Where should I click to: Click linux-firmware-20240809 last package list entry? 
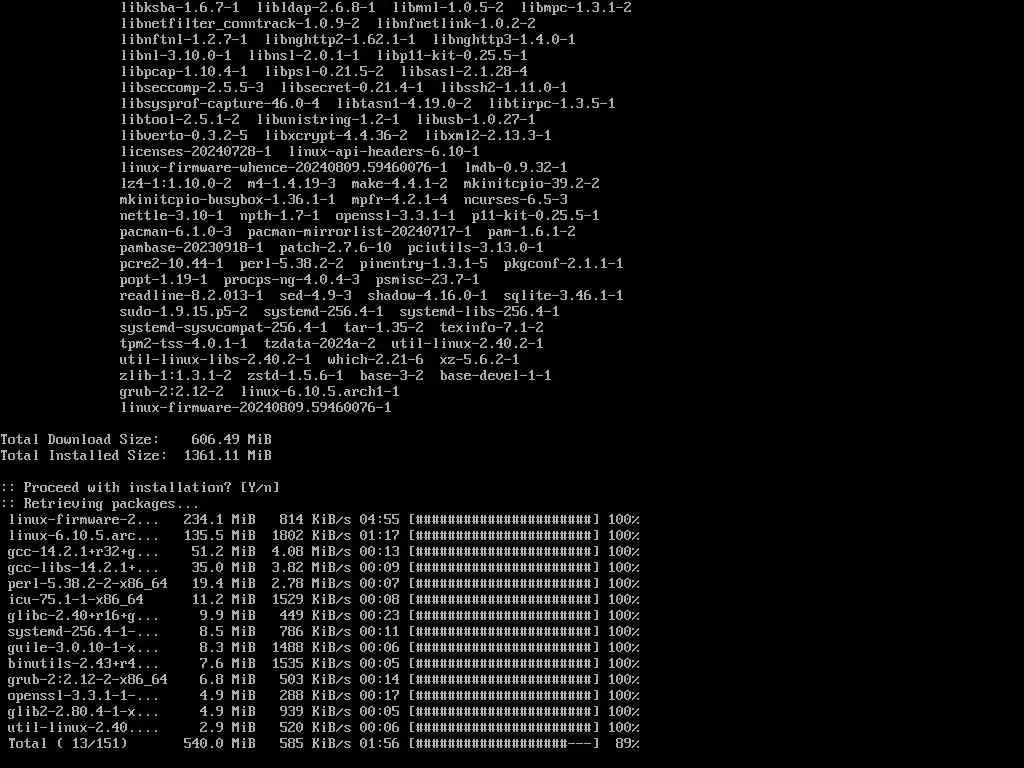pos(255,408)
